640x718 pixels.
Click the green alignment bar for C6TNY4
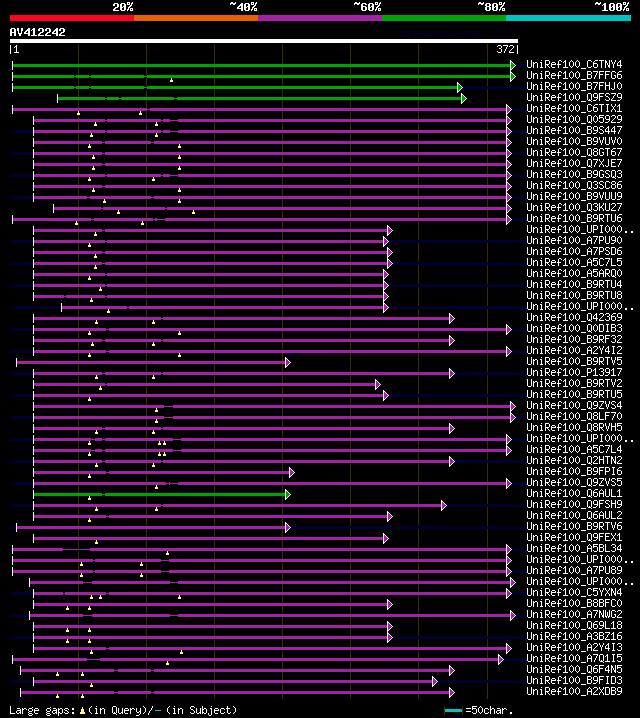[261, 65]
